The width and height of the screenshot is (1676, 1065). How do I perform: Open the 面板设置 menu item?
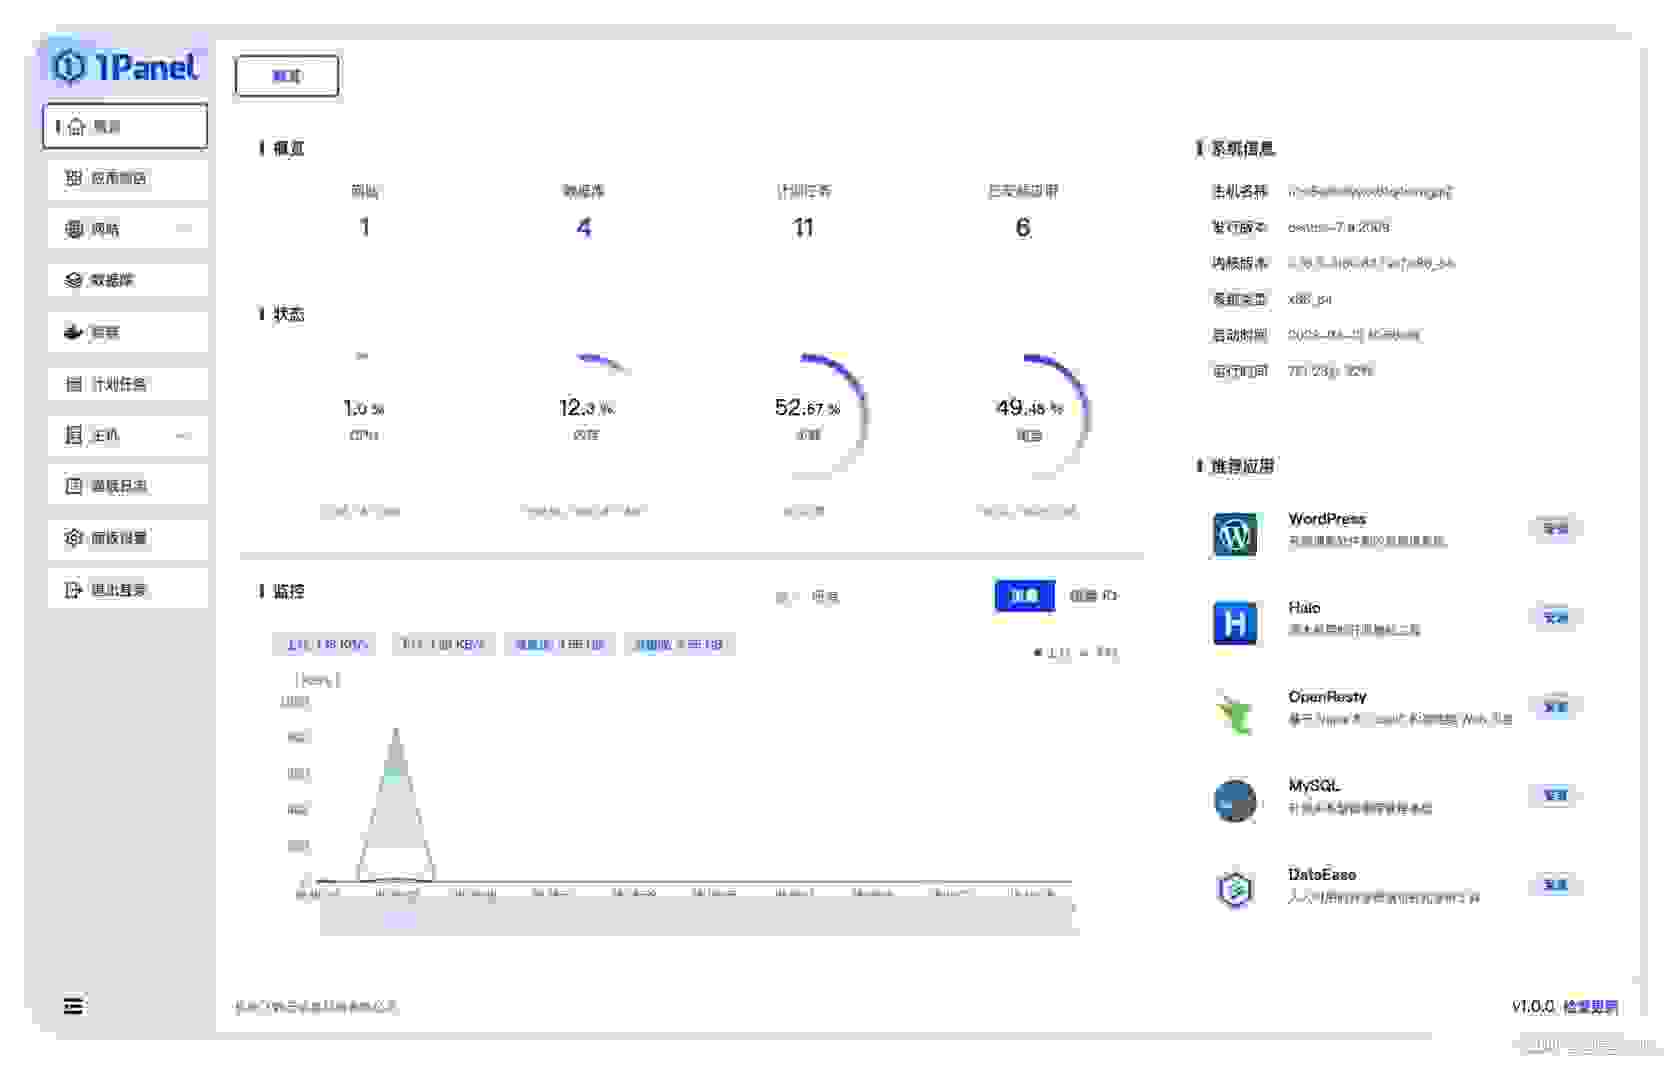(127, 538)
